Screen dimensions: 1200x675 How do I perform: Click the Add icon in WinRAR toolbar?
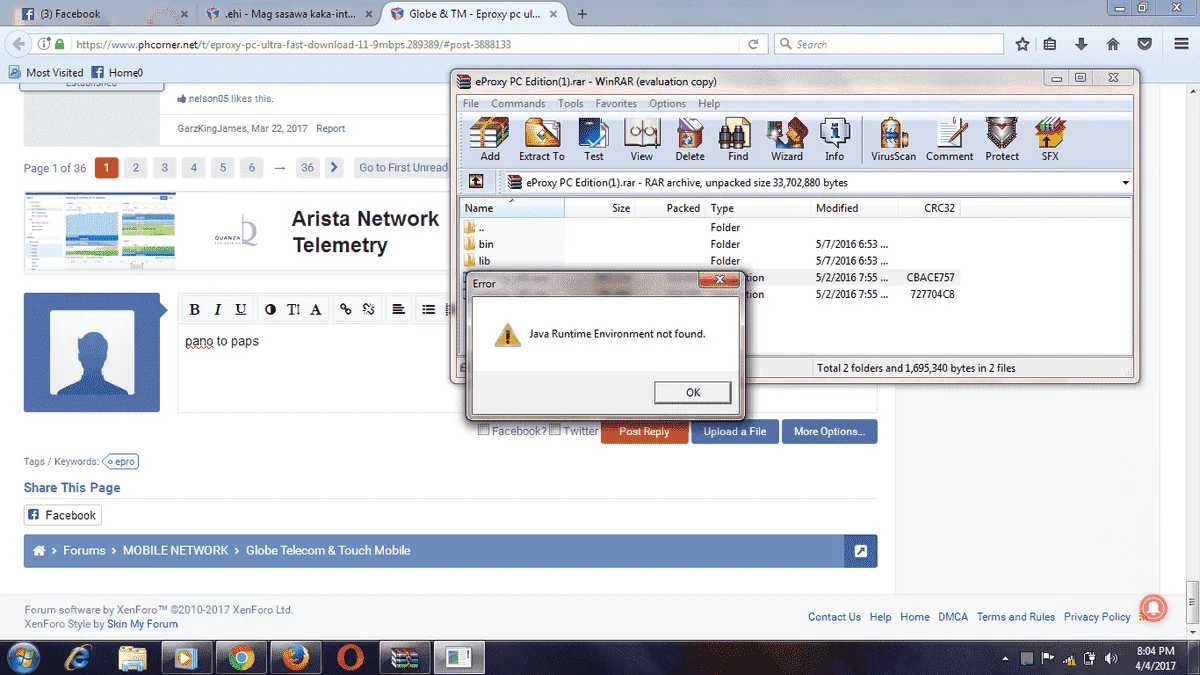pos(490,138)
